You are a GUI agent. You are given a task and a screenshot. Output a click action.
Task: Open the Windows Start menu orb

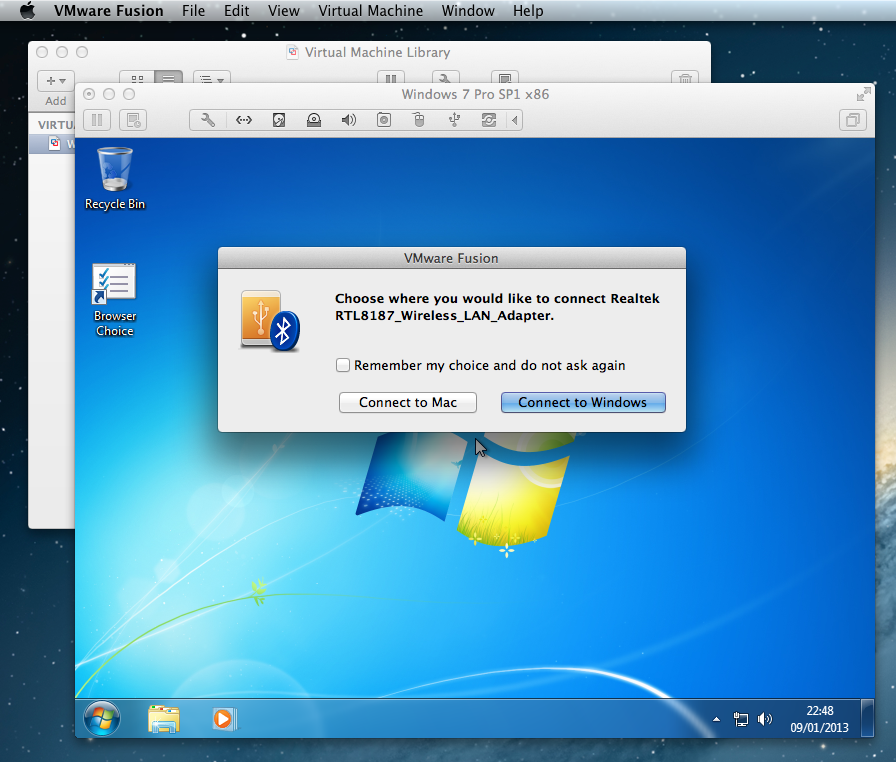coord(102,718)
